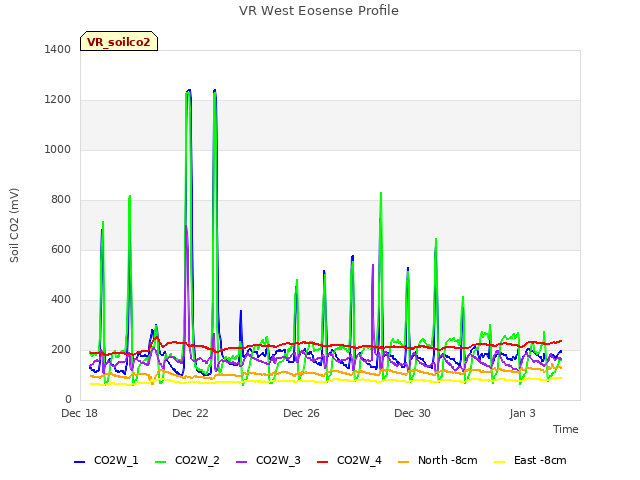Screen dimensions: 640x480
Task: Toggle the CO2W_1 legend entry
Action: (x=106, y=460)
